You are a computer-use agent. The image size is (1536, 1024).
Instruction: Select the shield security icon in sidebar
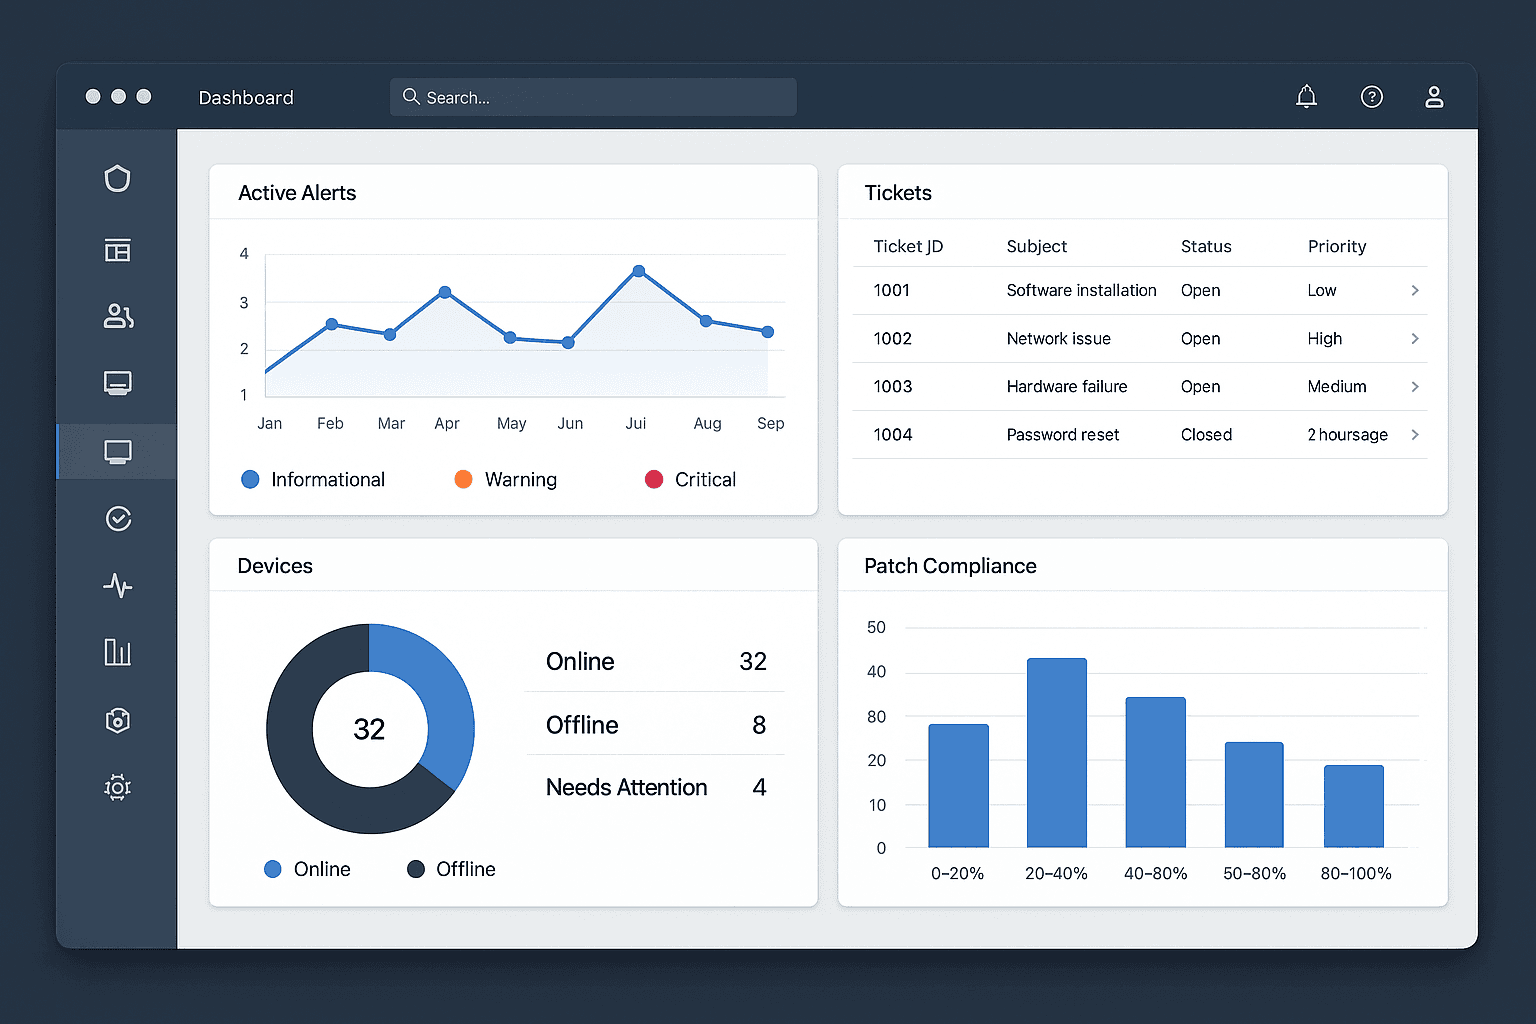click(x=117, y=178)
